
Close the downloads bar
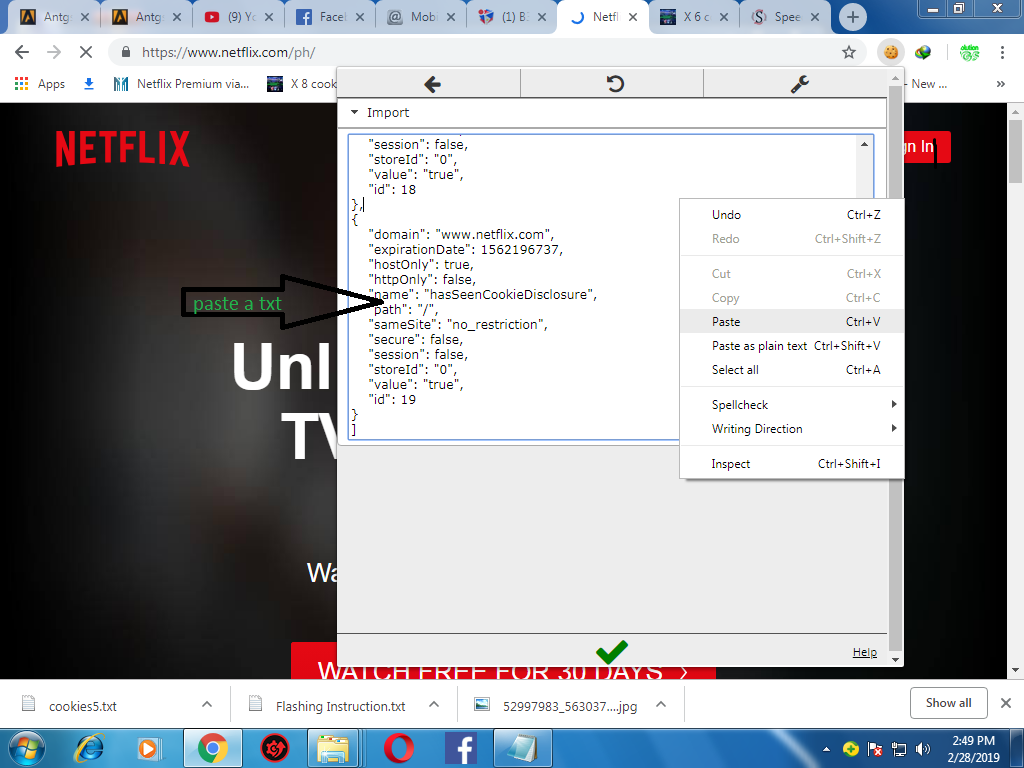(x=1006, y=703)
